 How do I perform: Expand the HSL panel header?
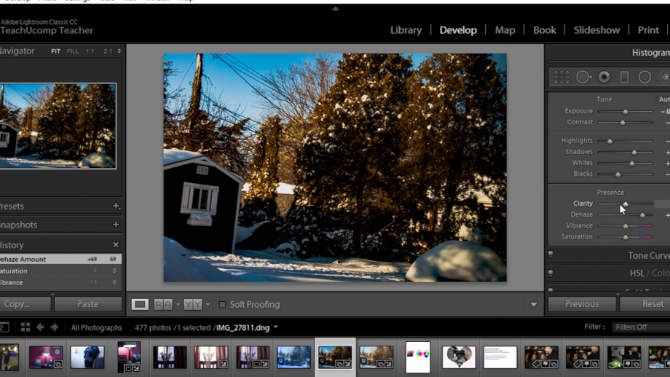636,273
